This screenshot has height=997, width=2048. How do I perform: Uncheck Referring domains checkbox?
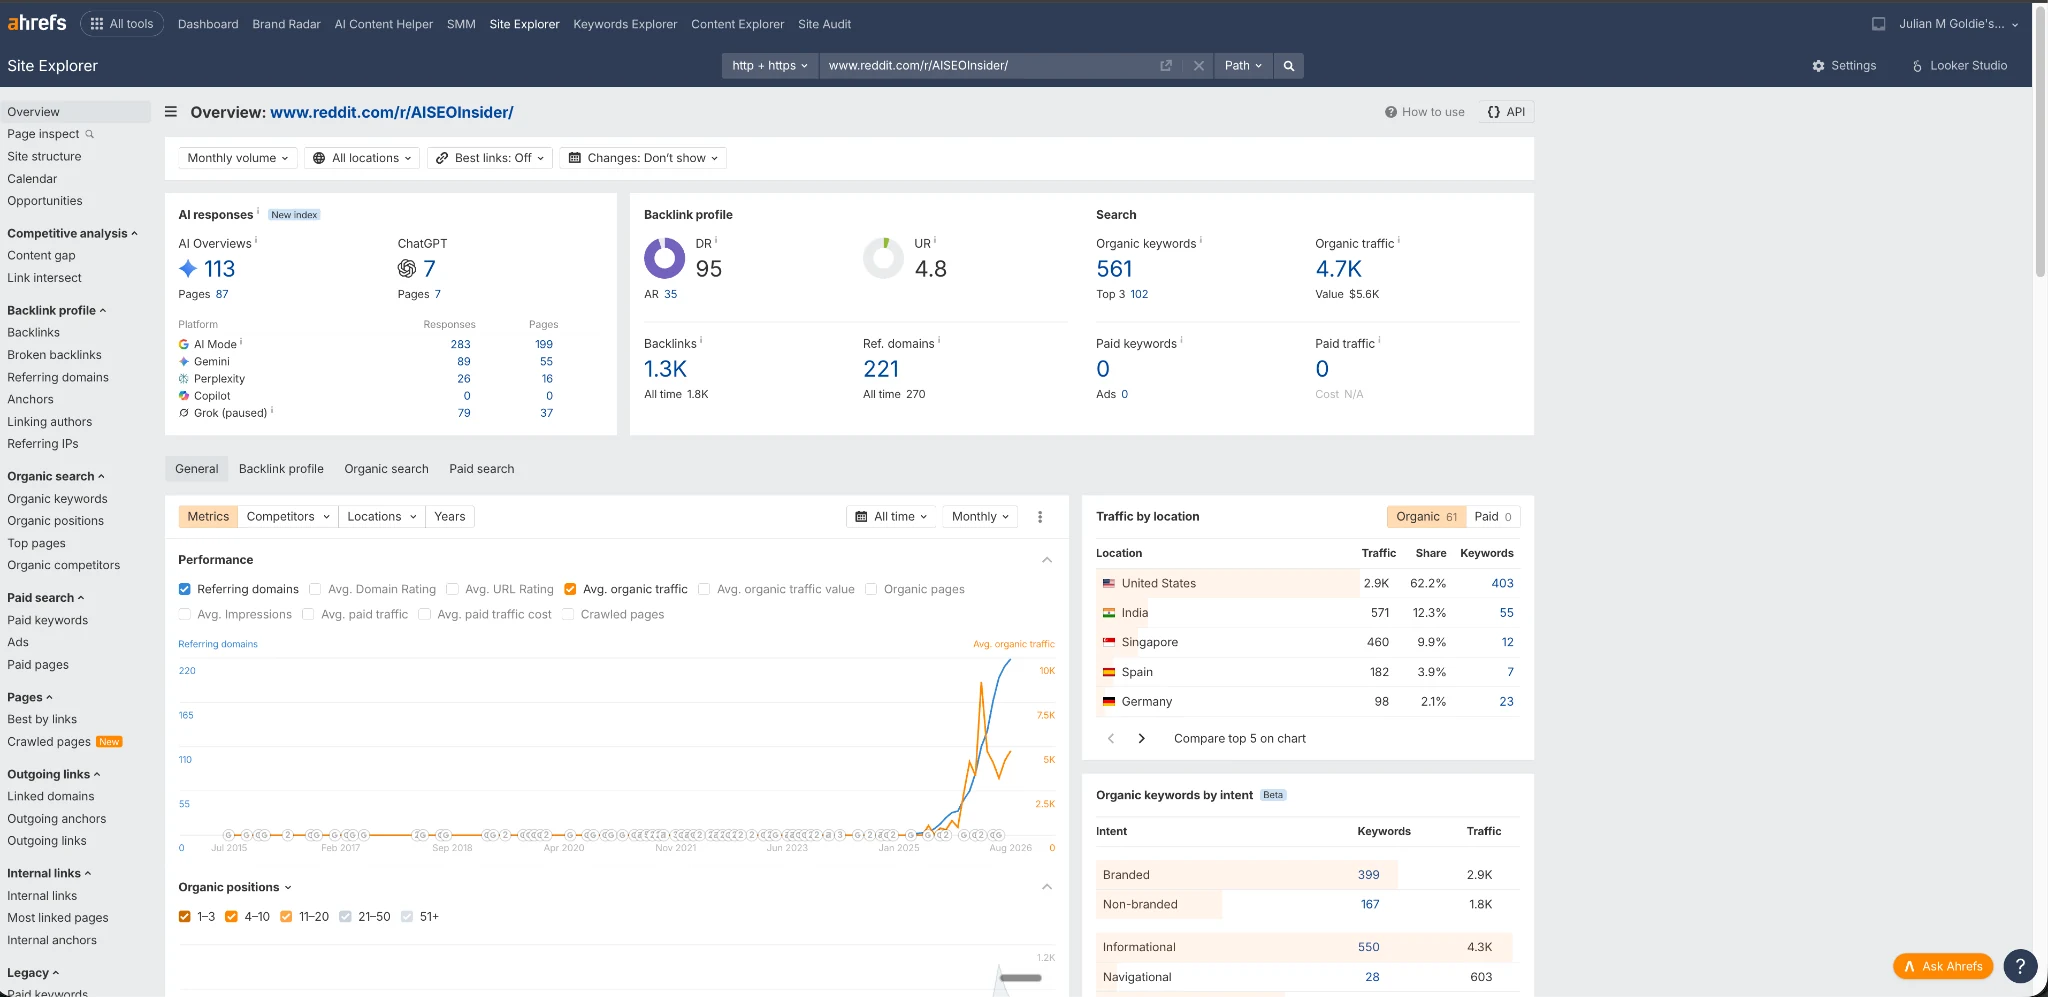[185, 590]
